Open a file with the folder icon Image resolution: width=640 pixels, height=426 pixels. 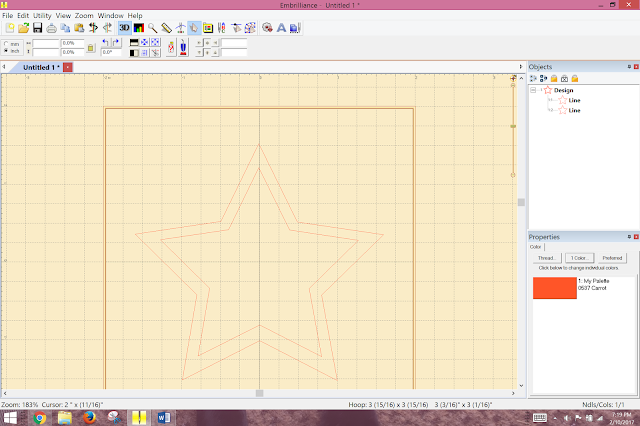(24, 28)
